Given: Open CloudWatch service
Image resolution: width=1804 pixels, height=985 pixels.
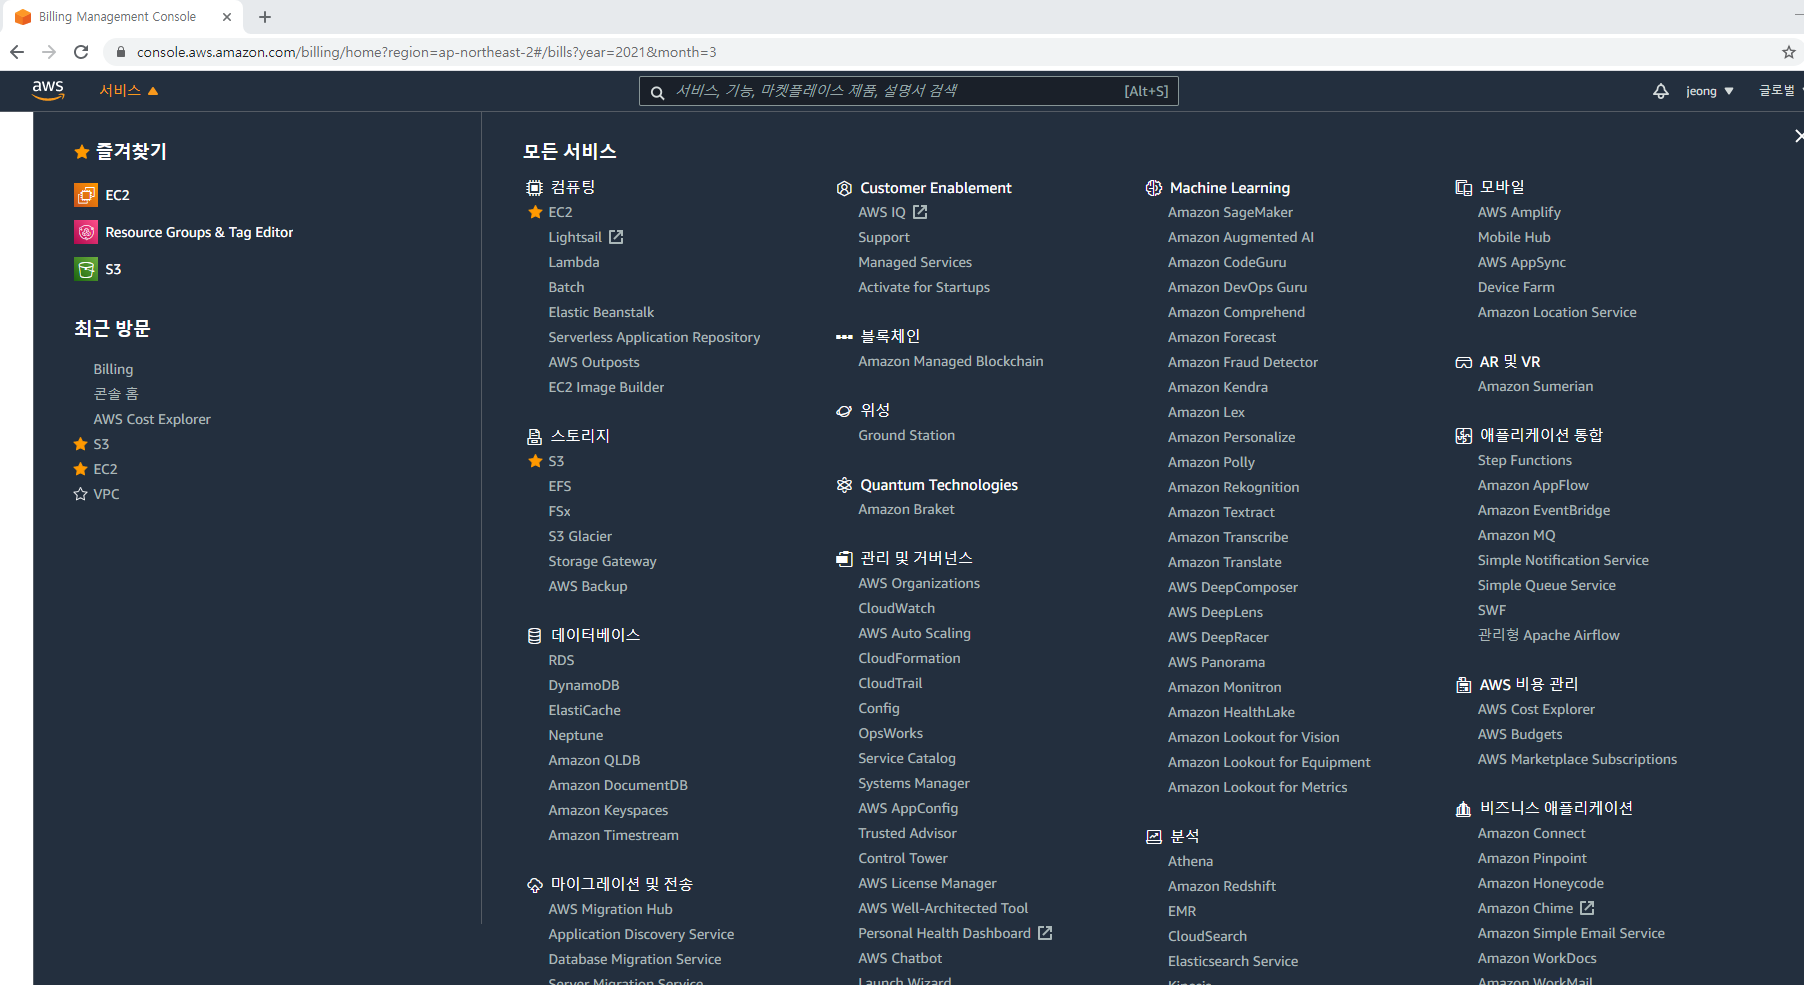Looking at the screenshot, I should (x=897, y=608).
